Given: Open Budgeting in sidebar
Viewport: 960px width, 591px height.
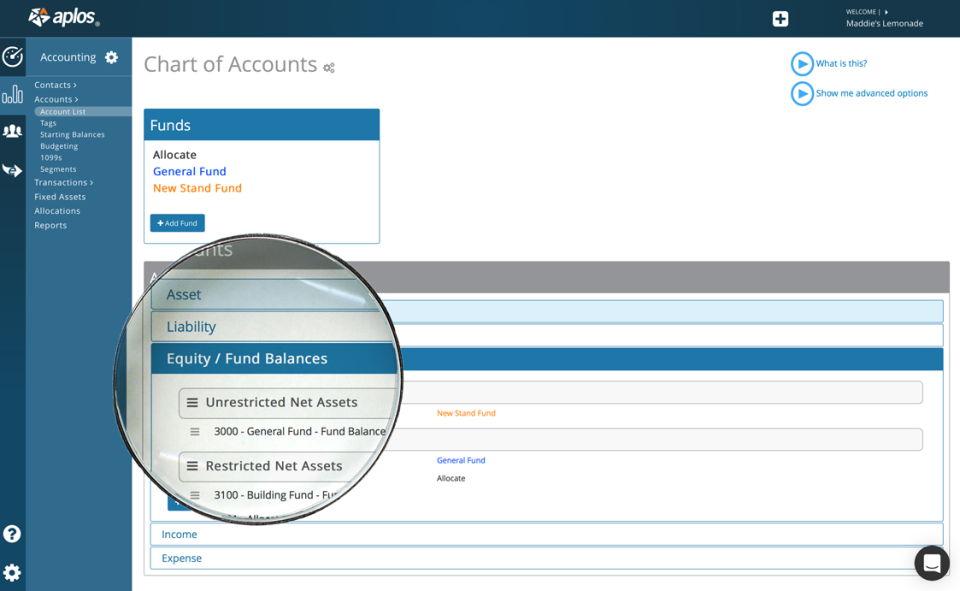Looking at the screenshot, I should coord(59,146).
